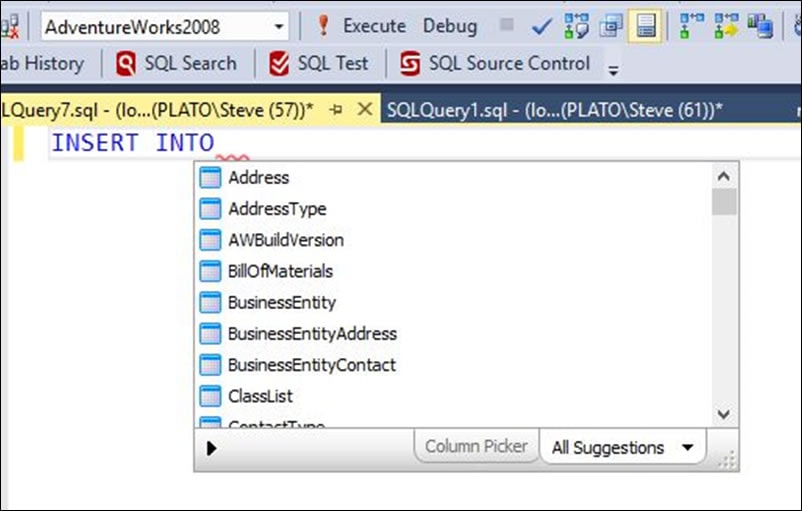802x511 pixels.
Task: Click suggestion list scroll down arrow
Action: point(724,413)
